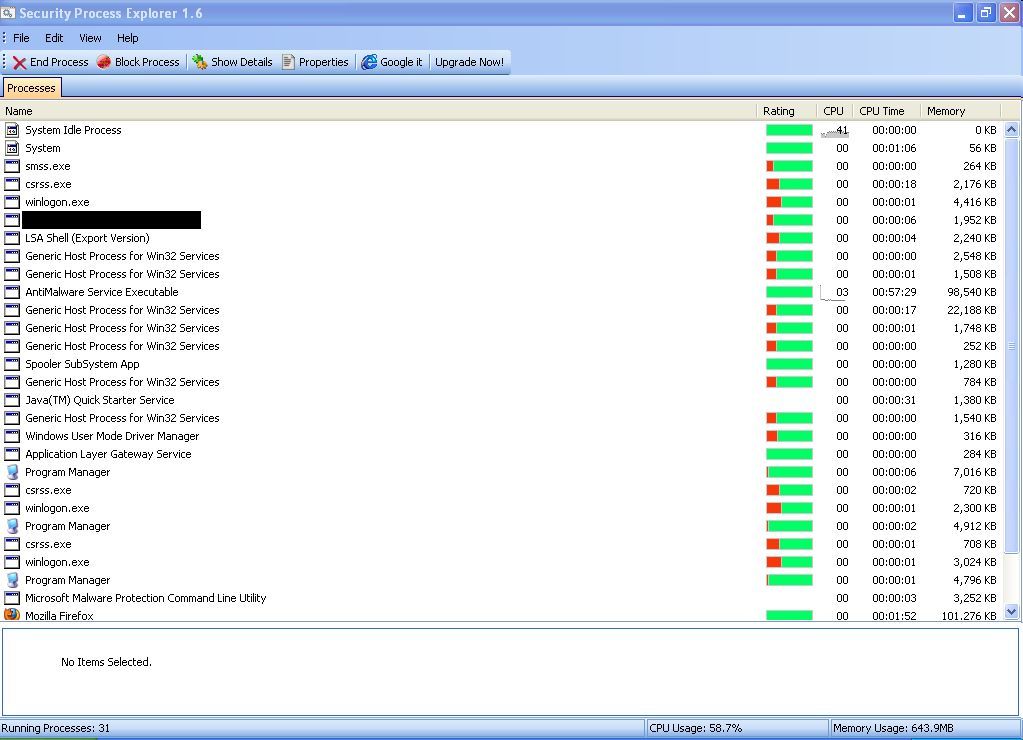This screenshot has width=1023, height=740.
Task: Open the View menu
Action: click(x=90, y=38)
